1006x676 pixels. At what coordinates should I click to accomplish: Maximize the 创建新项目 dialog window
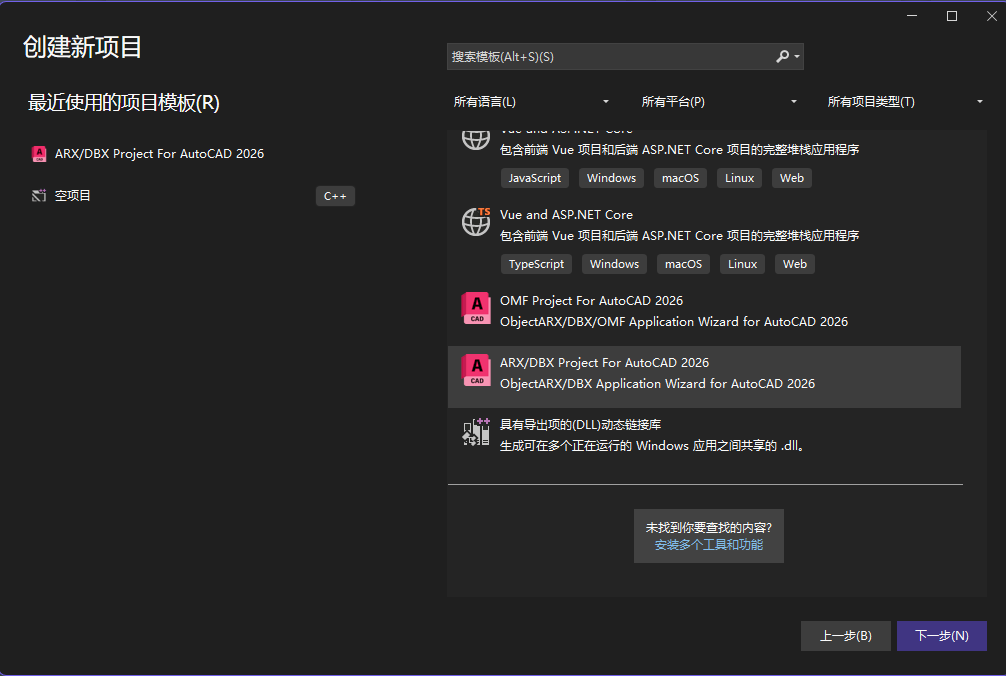click(x=952, y=16)
